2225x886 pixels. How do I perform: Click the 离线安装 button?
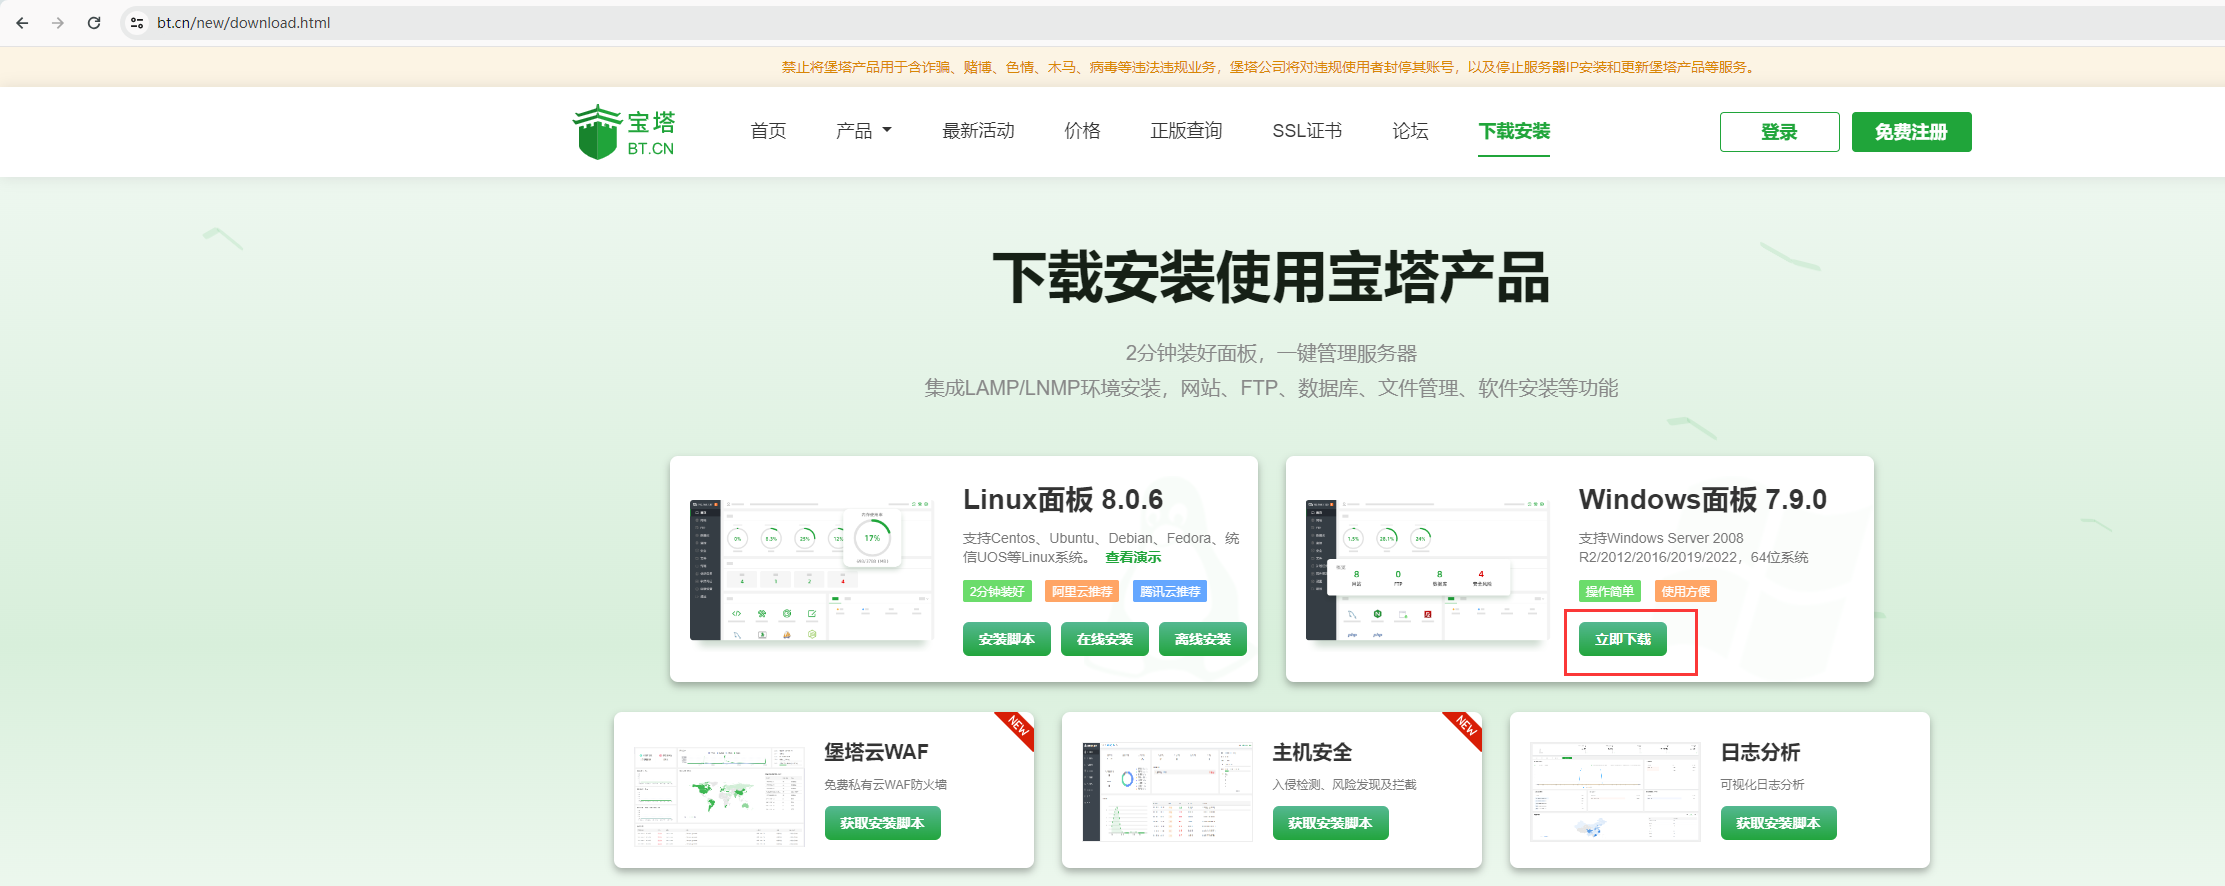(1202, 639)
